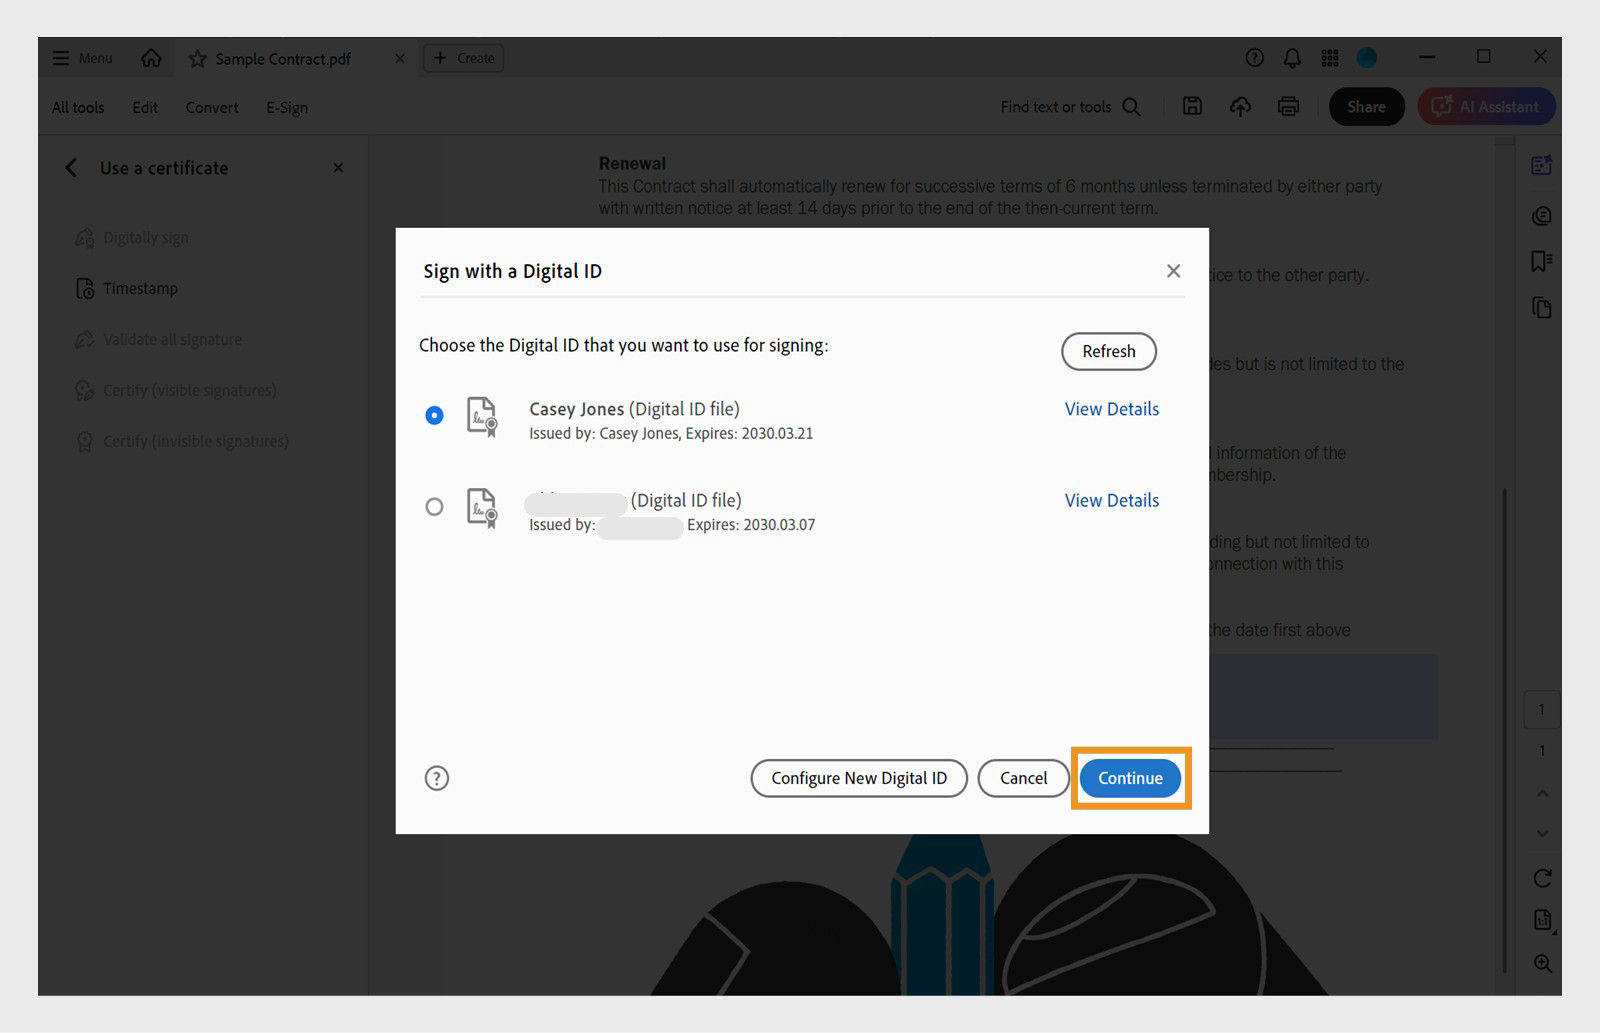1600x1033 pixels.
Task: Open the notifications bell
Action: (x=1291, y=58)
